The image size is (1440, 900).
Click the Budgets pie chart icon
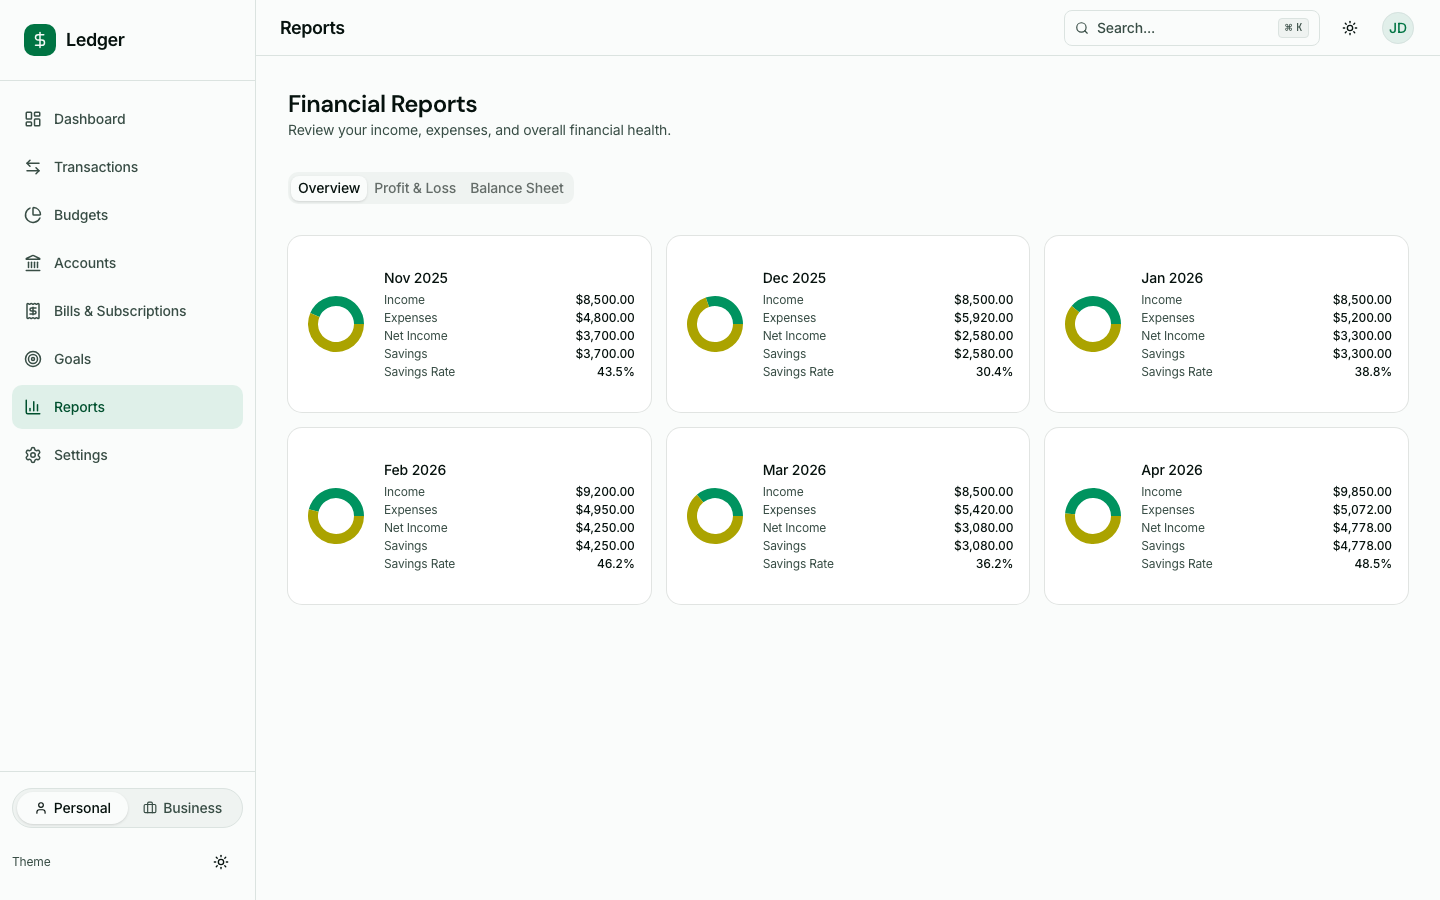(32, 214)
